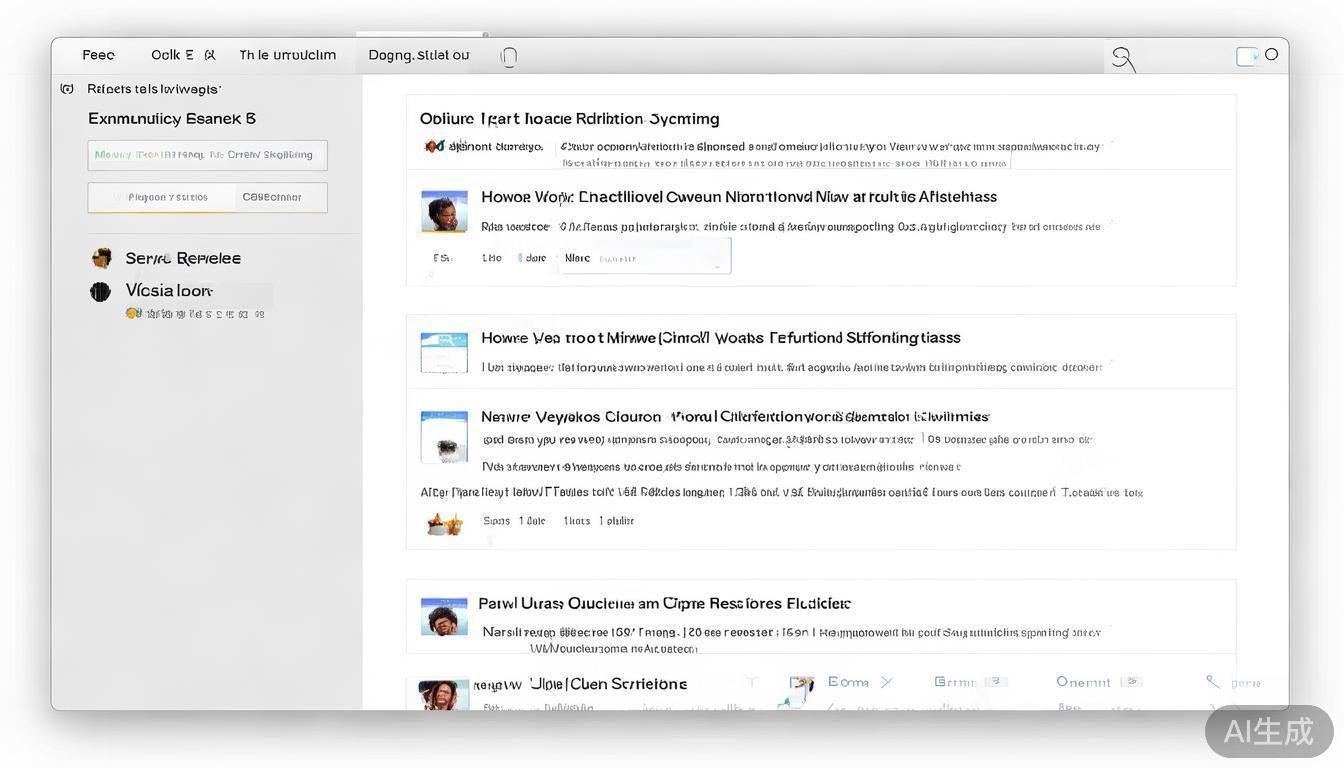Open the Nlere dropdown box
The image size is (1344, 768).
point(644,257)
